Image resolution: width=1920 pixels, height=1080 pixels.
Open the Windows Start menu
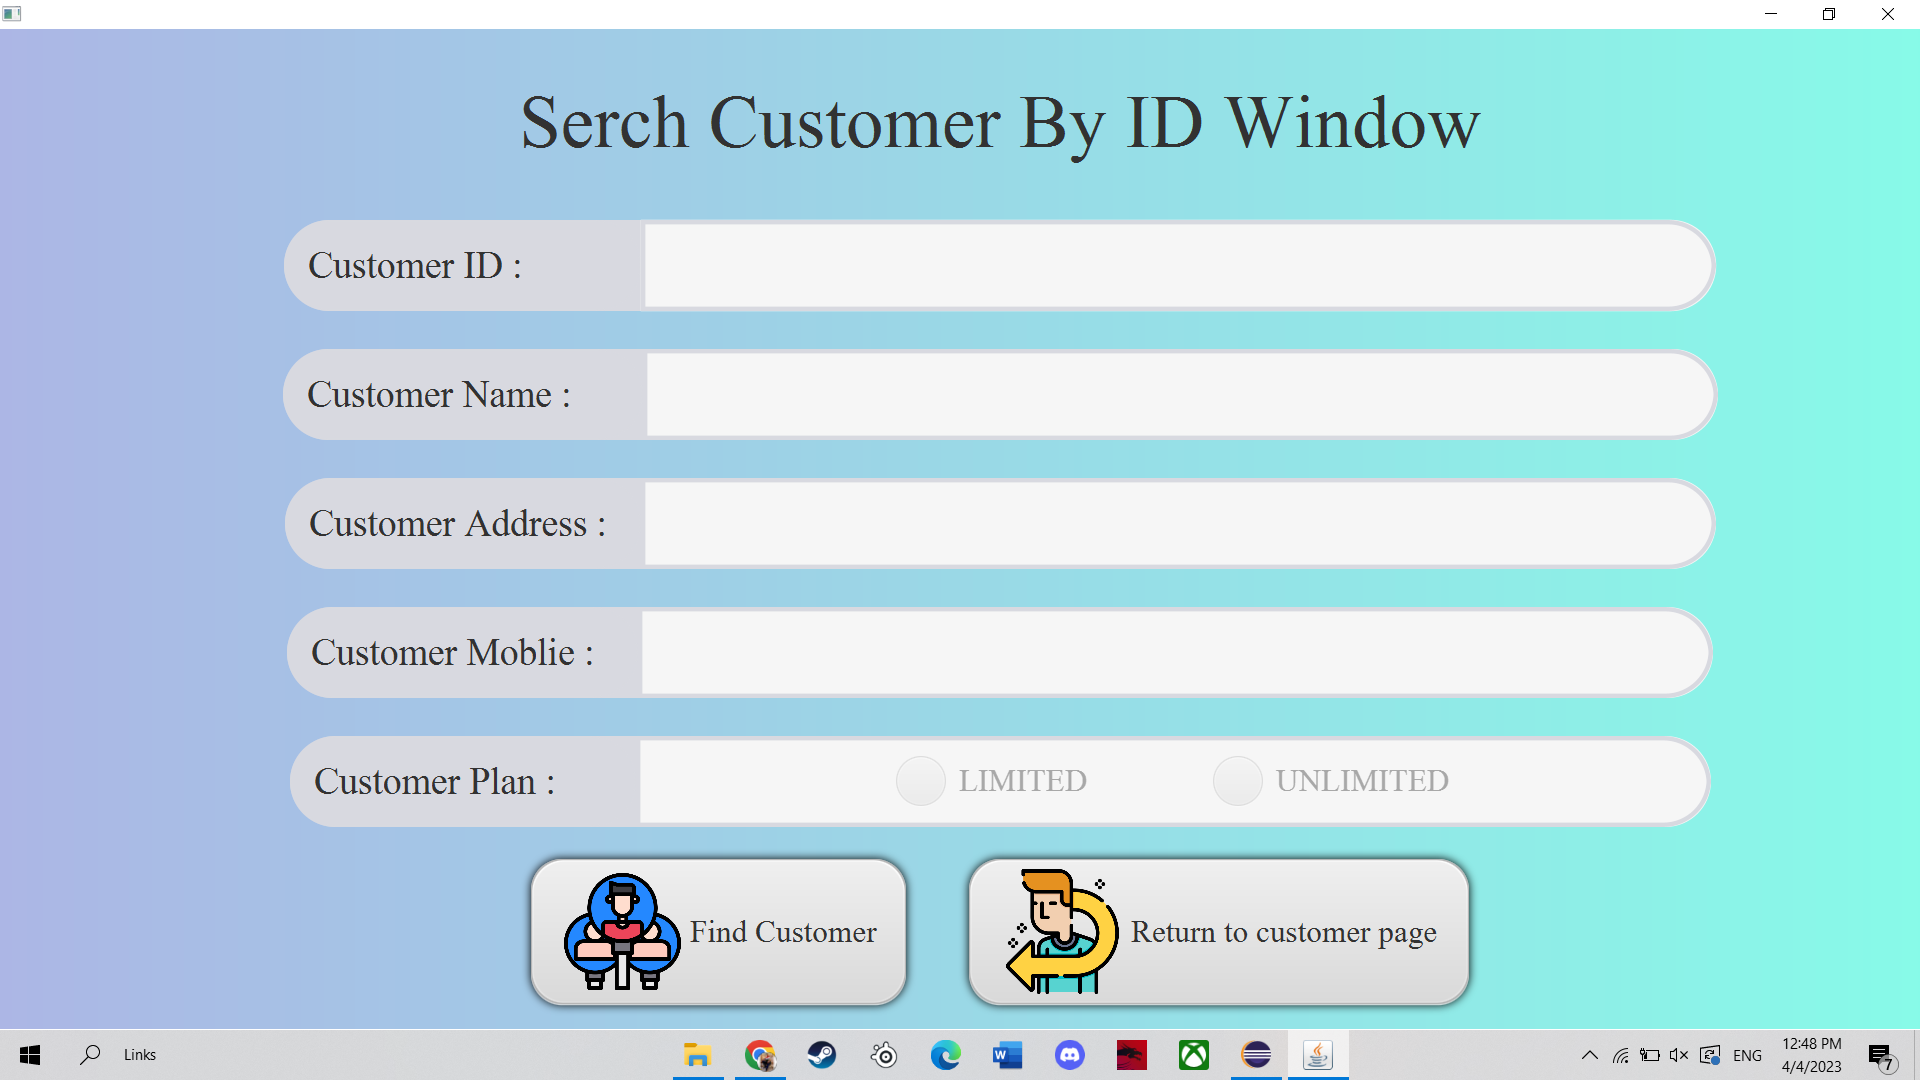point(30,1055)
